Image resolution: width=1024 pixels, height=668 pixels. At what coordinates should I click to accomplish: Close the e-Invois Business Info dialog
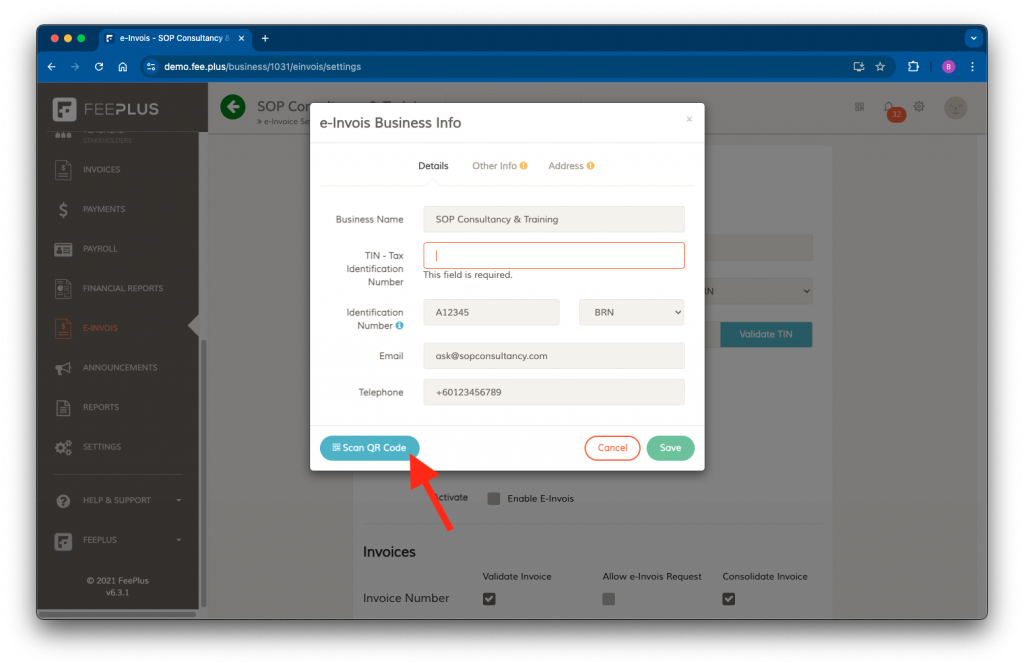(688, 119)
